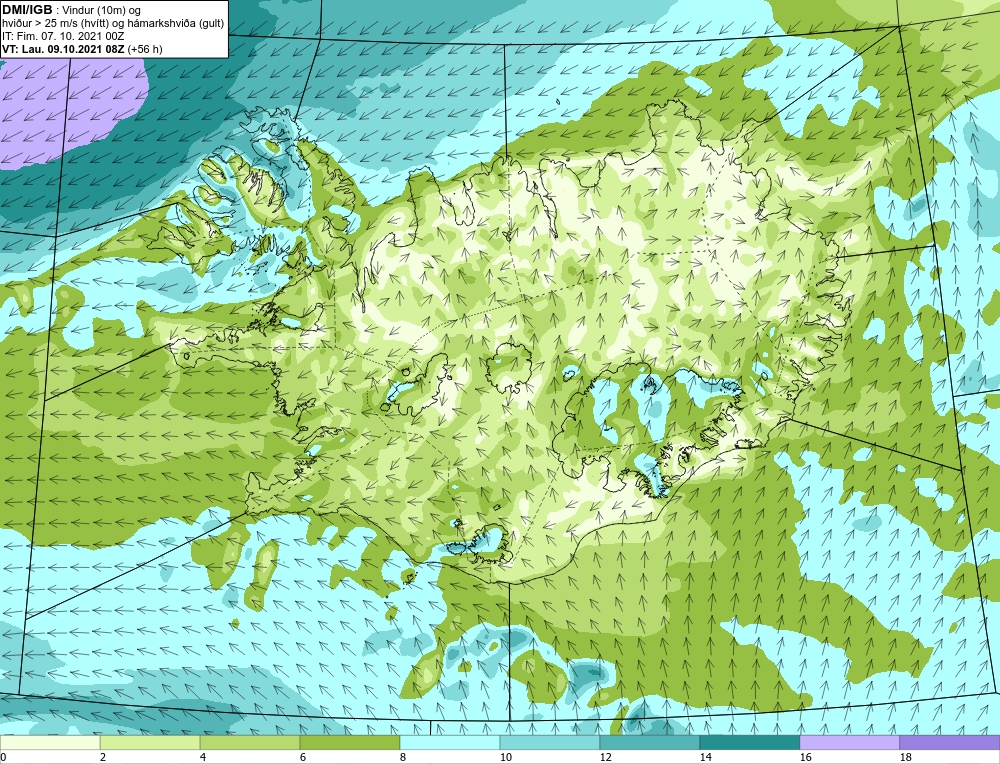The width and height of the screenshot is (1000, 764).
Task: Click the DMI/IGB title text
Action: (x=27, y=10)
